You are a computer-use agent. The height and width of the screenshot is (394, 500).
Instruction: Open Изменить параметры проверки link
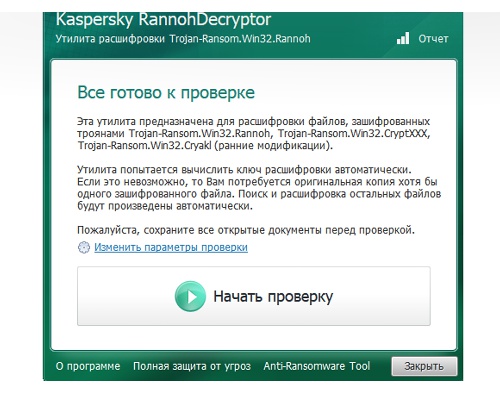[171, 247]
